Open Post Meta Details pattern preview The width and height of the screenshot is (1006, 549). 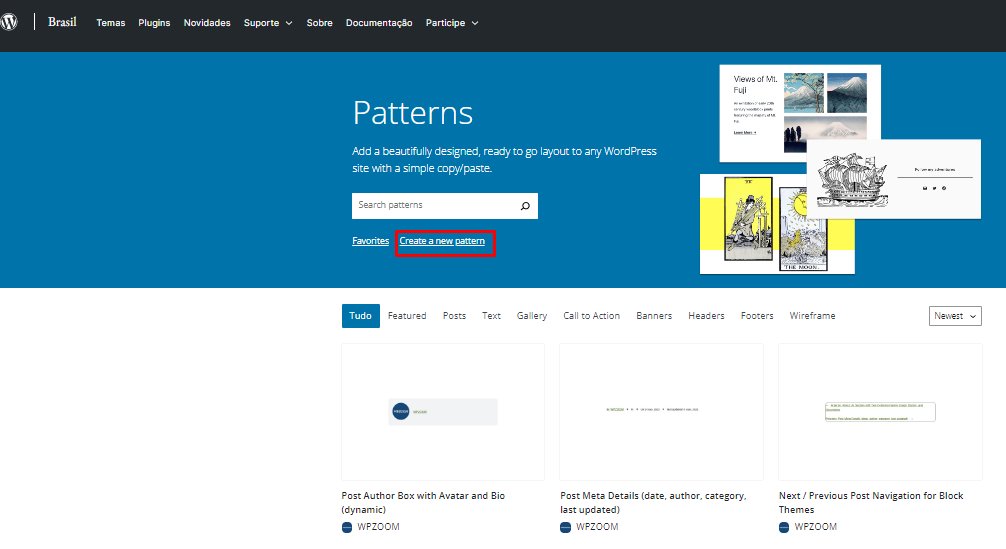pos(661,412)
